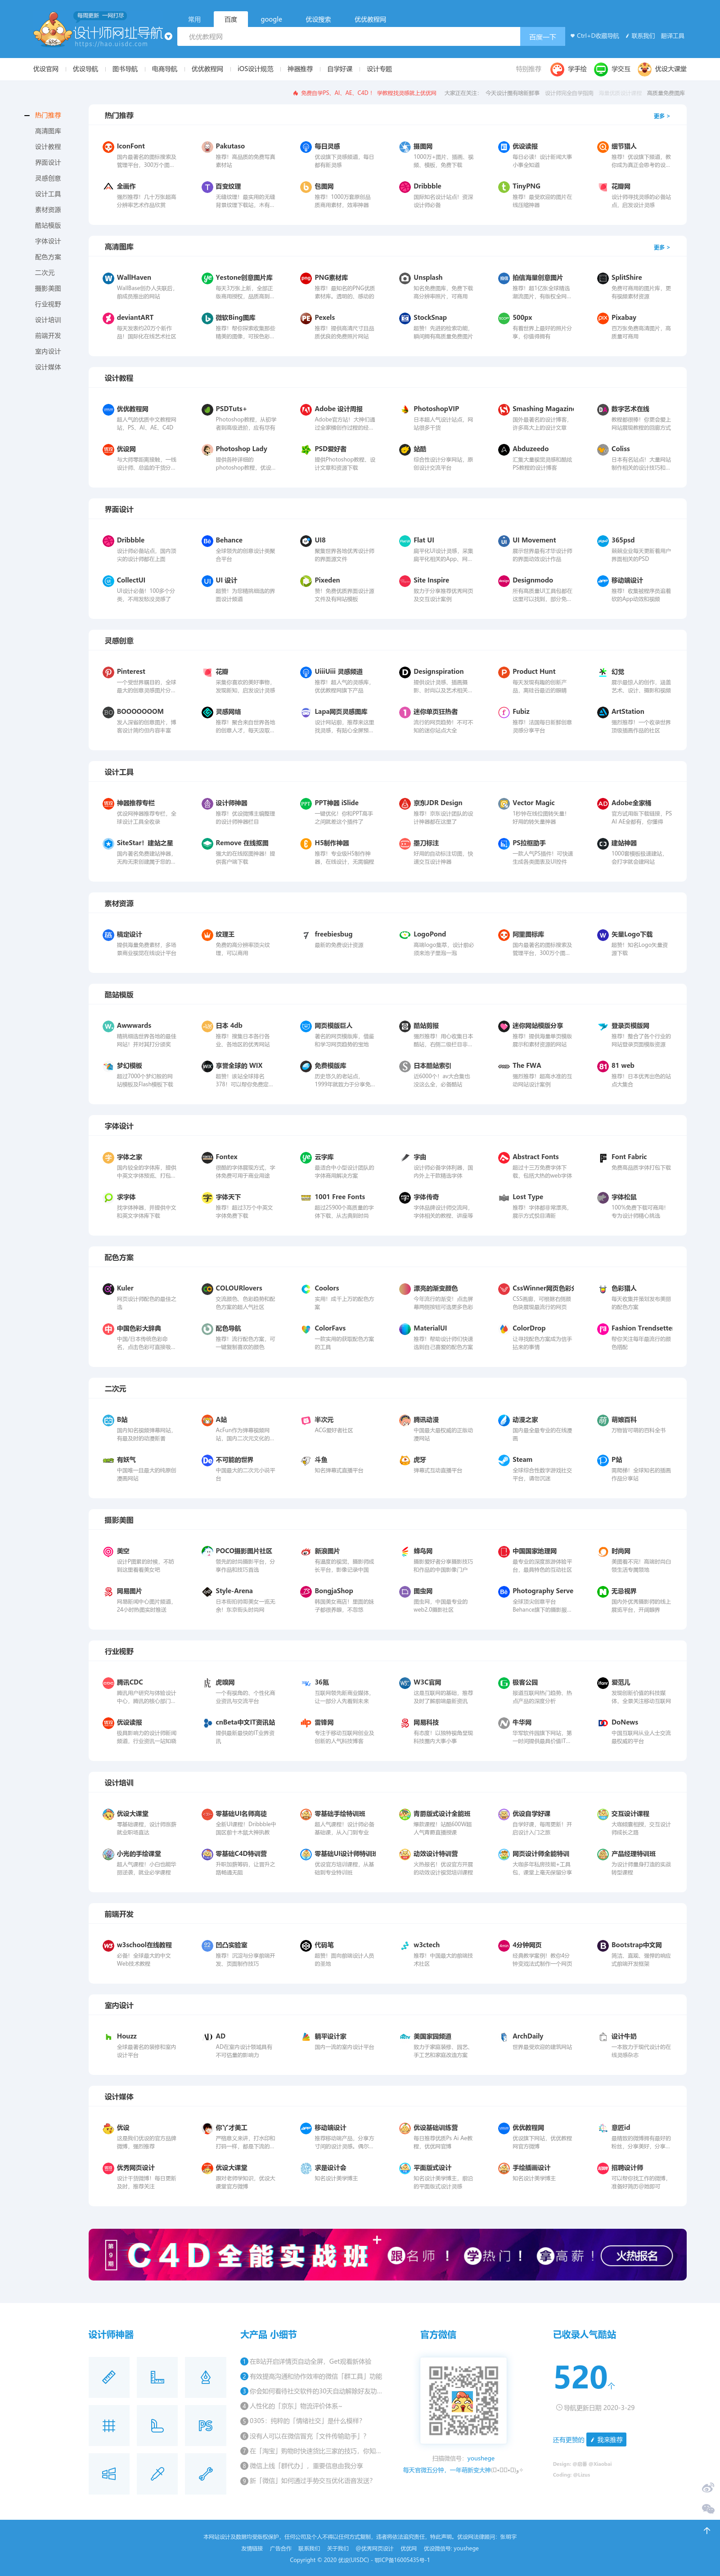
Task: Focus the 优优教程网 search input field
Action: tap(349, 37)
